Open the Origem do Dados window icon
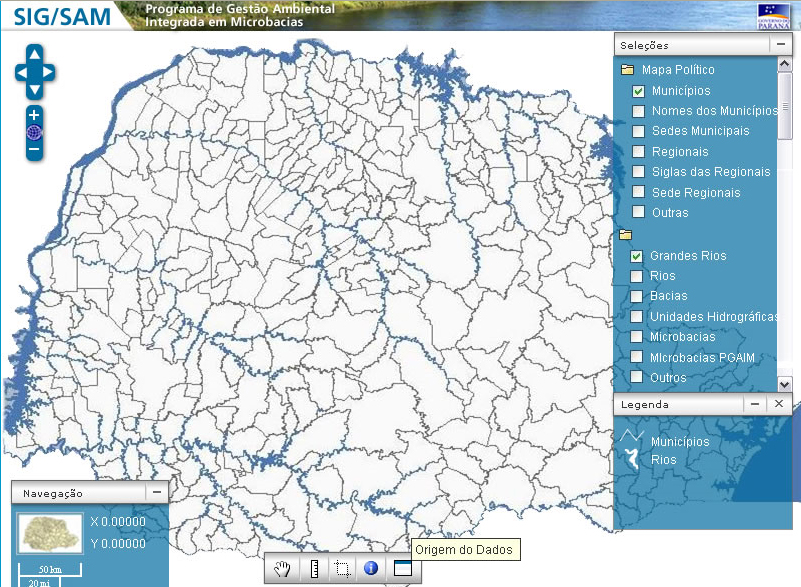The height and width of the screenshot is (587, 801). (402, 569)
